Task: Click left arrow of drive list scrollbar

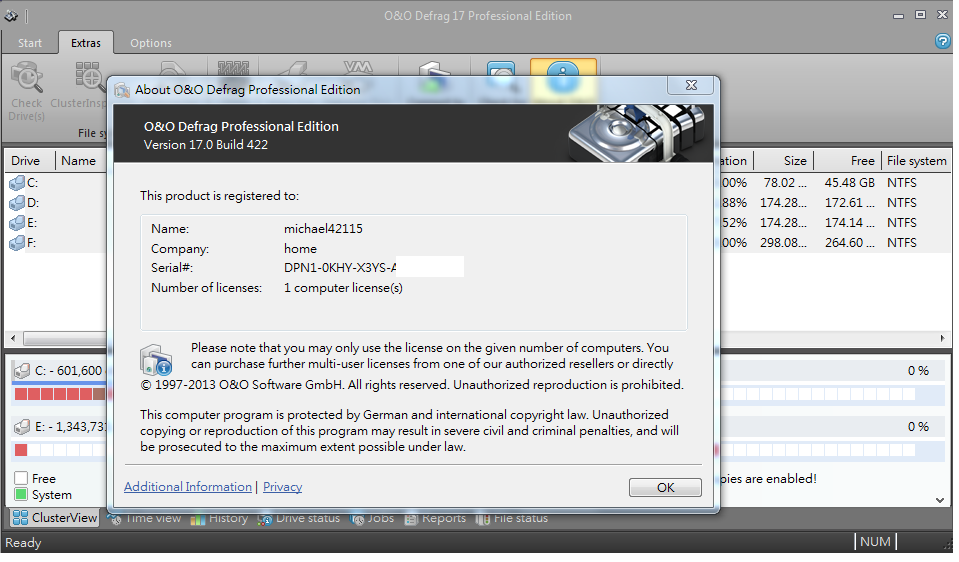Action: tap(13, 338)
